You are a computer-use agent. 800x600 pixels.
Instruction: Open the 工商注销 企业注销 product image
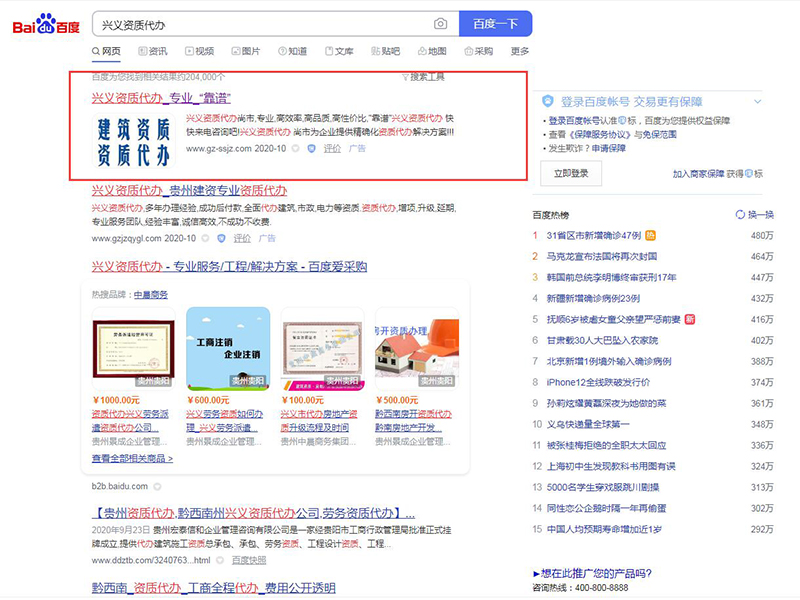coord(228,349)
